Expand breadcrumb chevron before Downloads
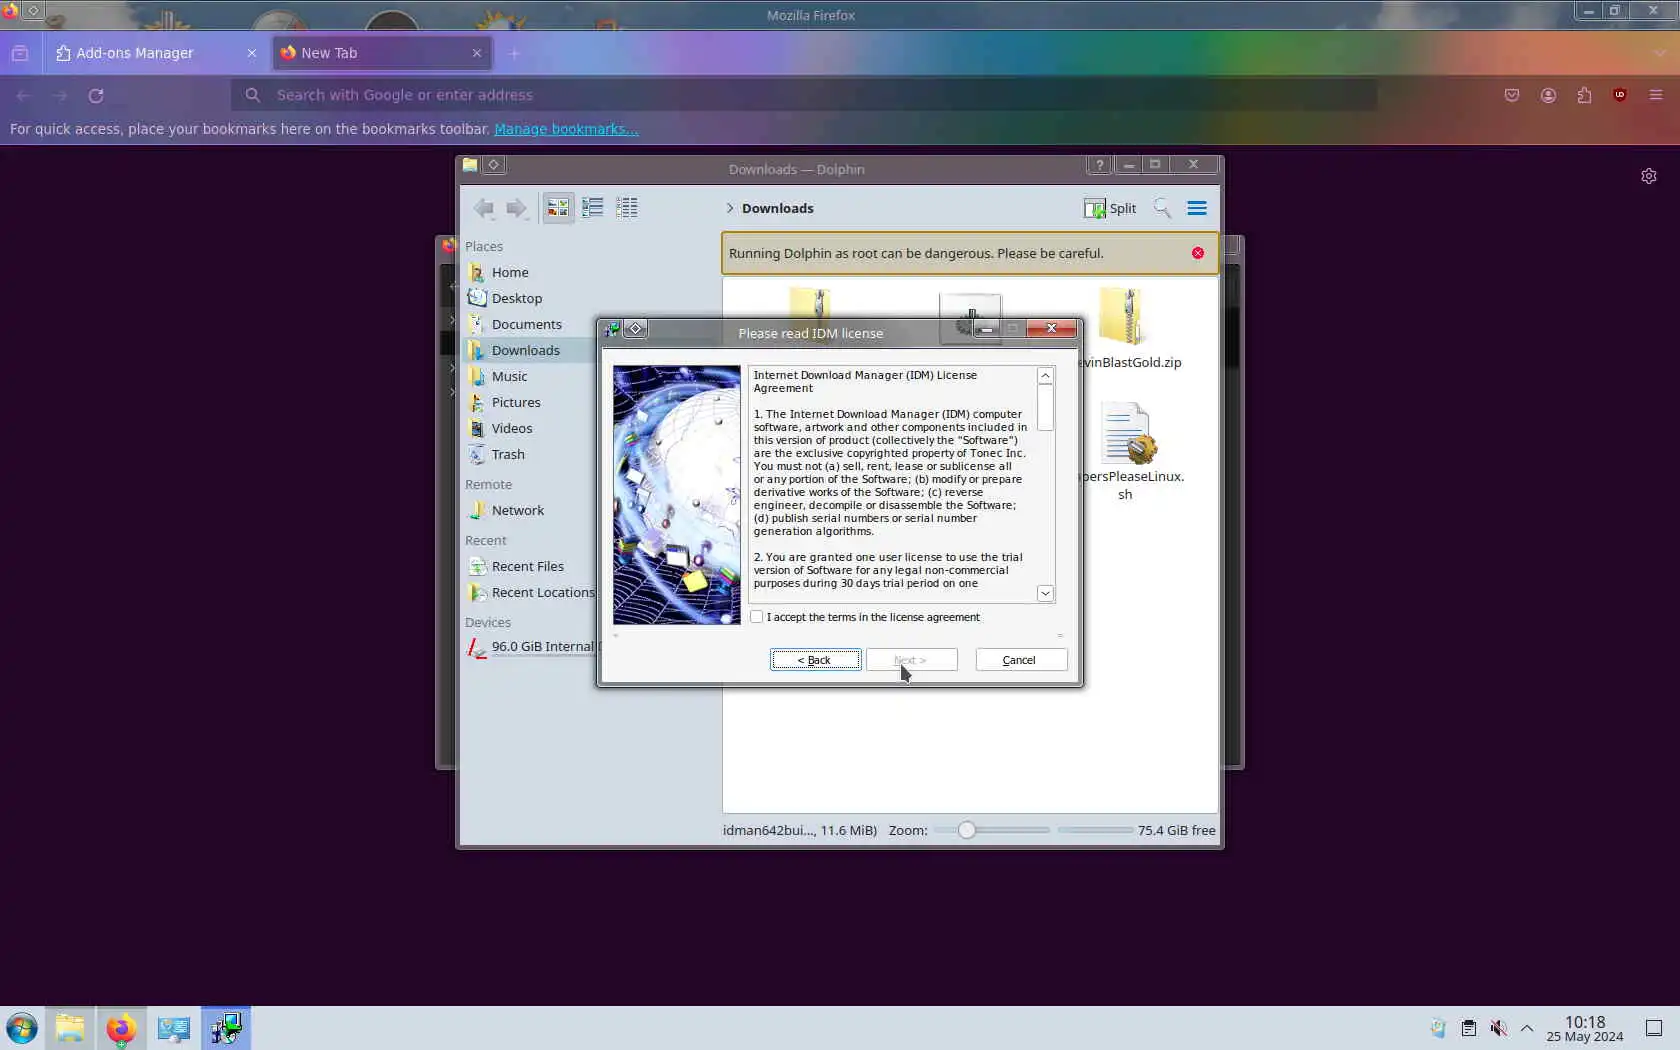Screen dimensions: 1680x1050 pos(730,208)
